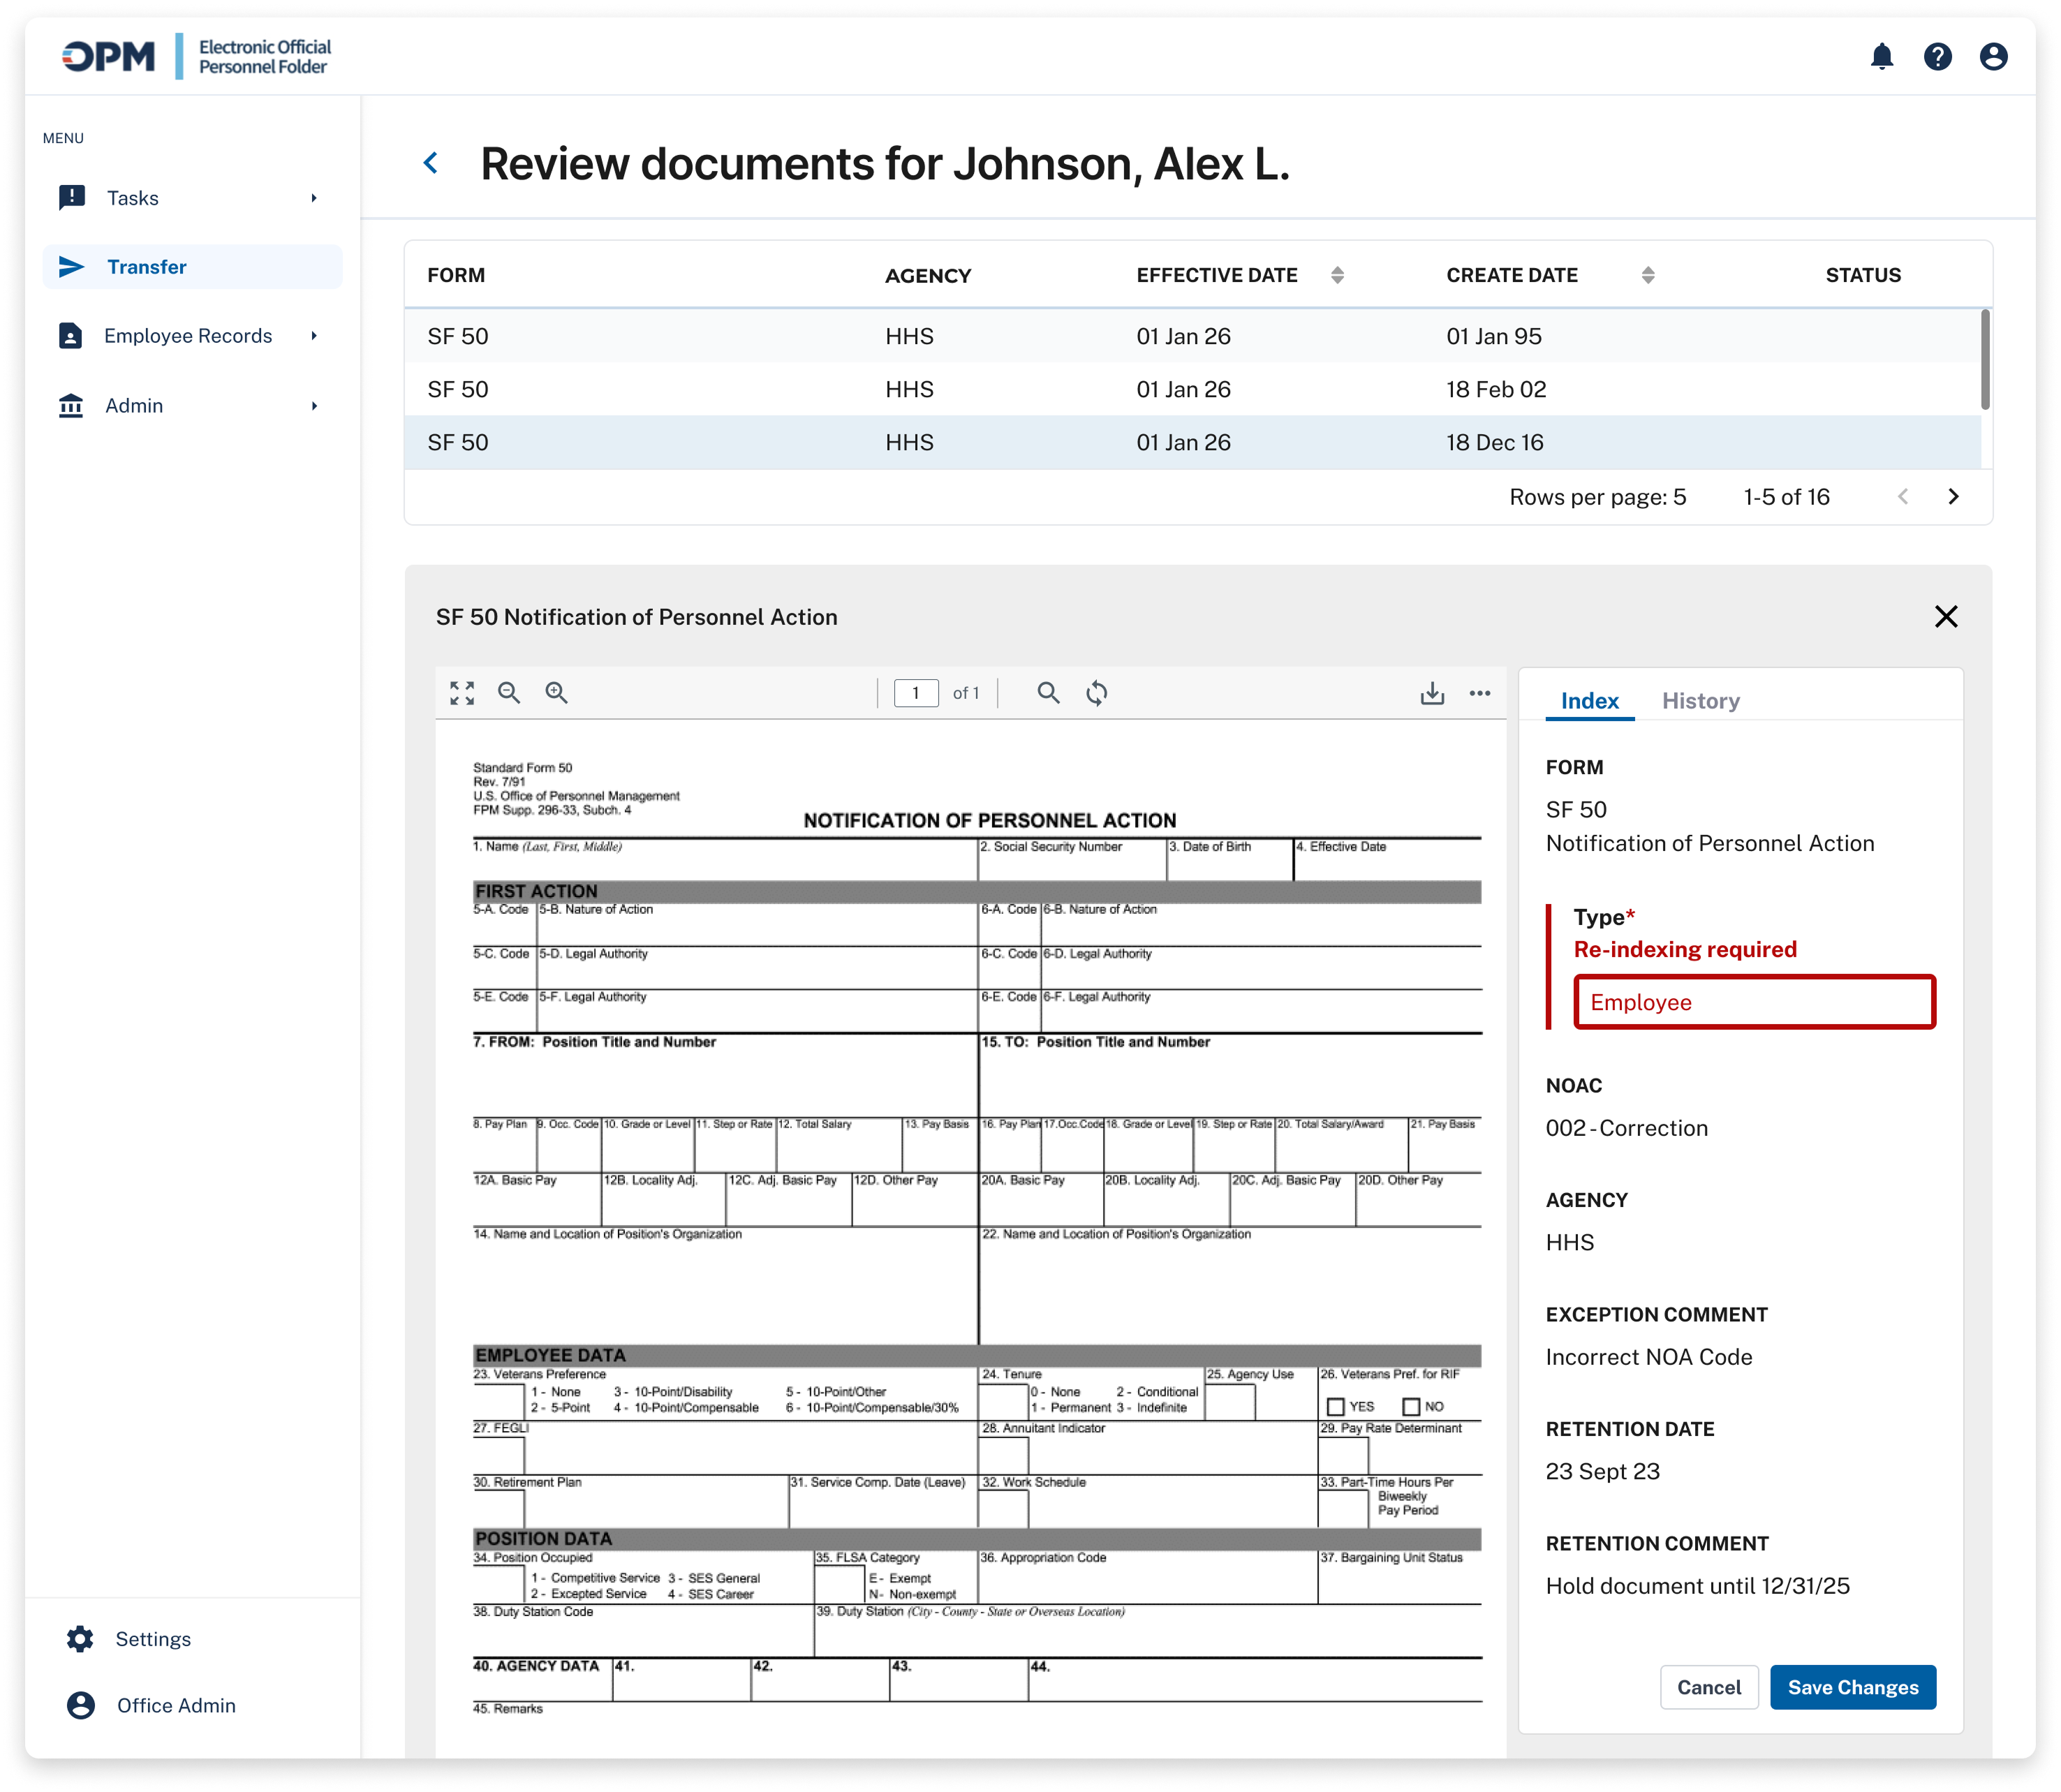Click the fullscreen expand icon in viewer
The width and height of the screenshot is (2061, 1792).
(x=462, y=693)
